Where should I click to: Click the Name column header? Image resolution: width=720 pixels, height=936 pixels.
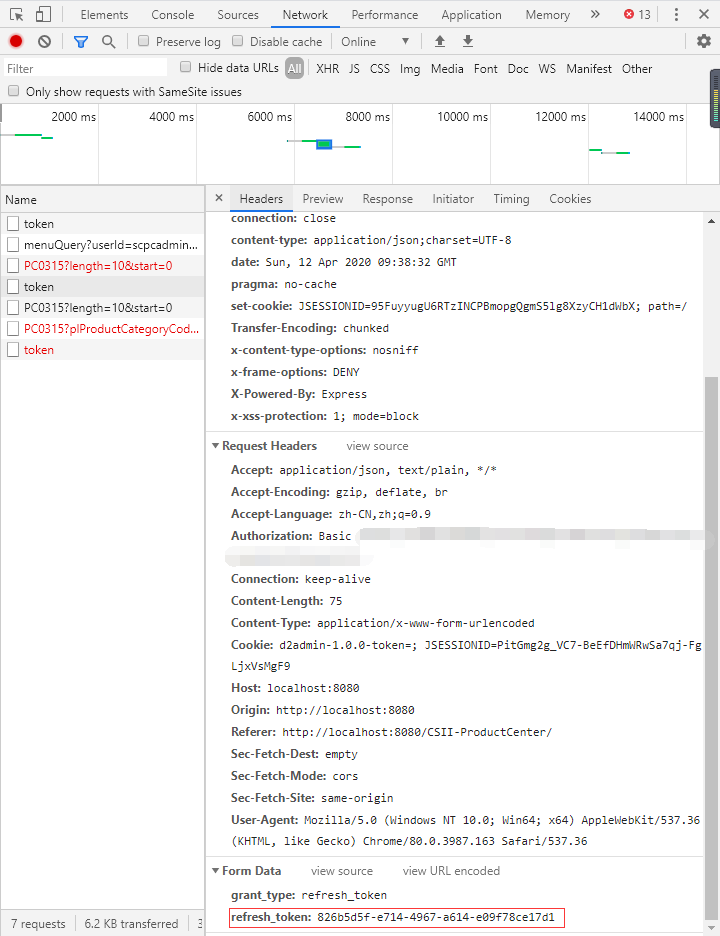[102, 200]
